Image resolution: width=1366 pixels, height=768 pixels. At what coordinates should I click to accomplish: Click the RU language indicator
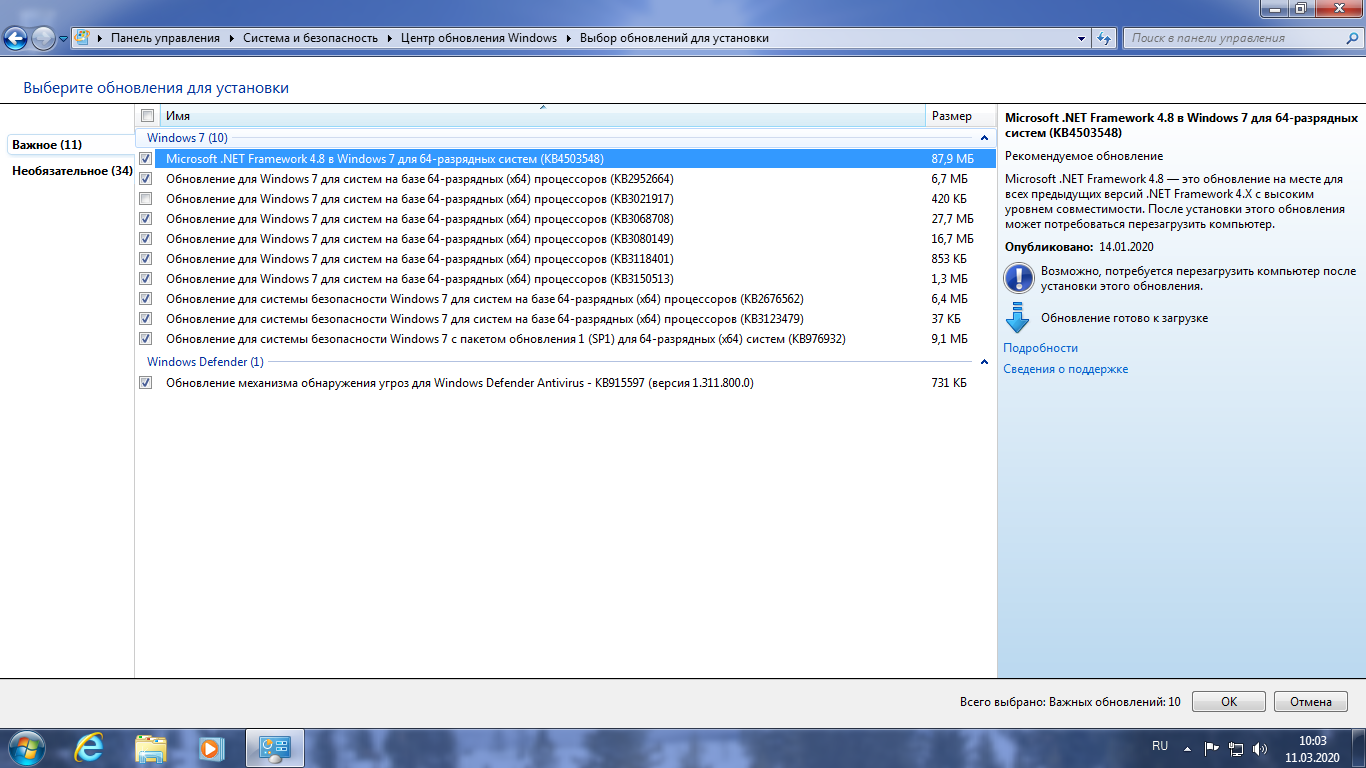1160,746
